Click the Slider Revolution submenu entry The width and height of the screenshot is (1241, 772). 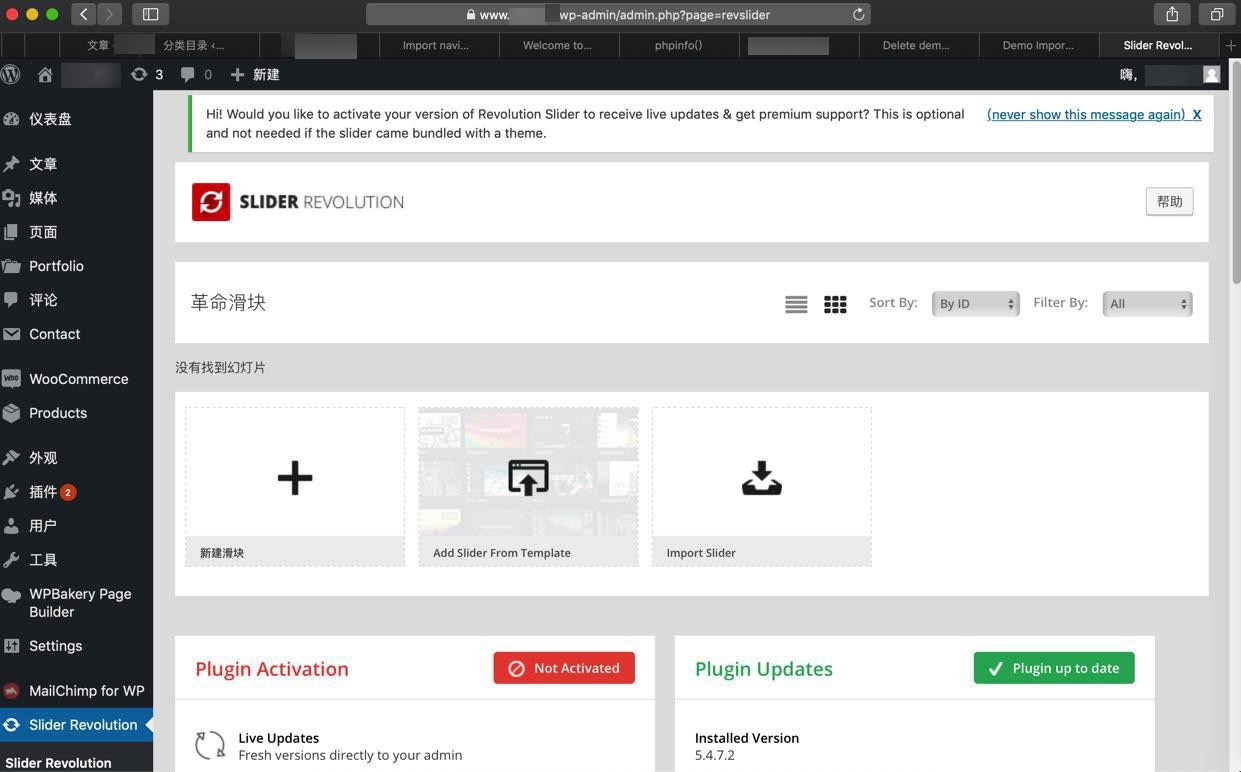click(x=58, y=763)
